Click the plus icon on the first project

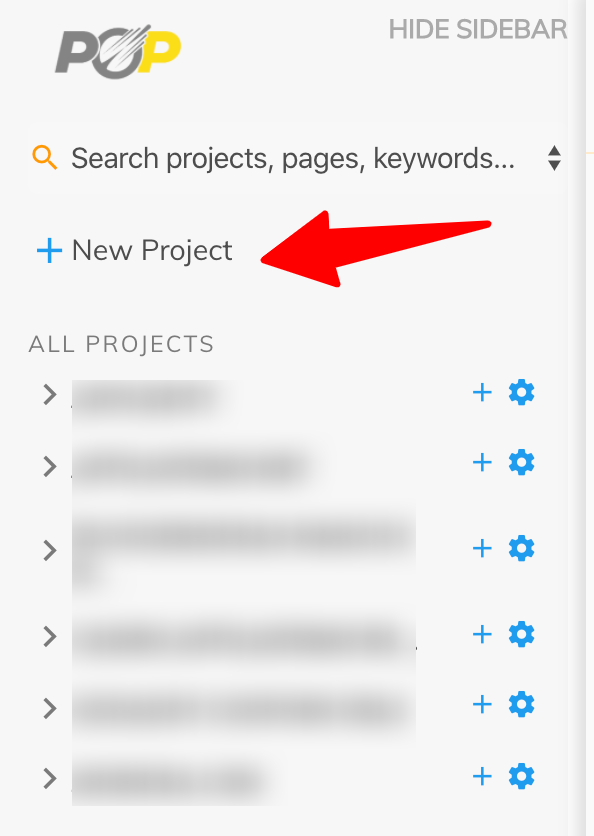(x=482, y=393)
